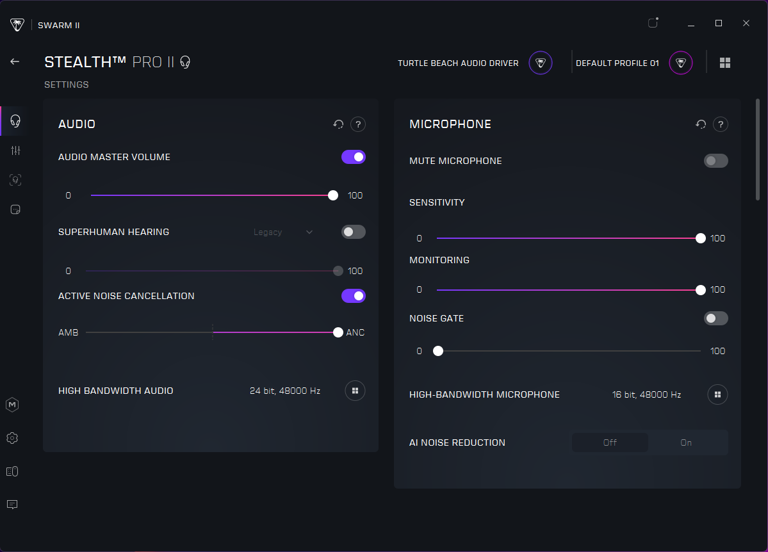Open help for the Audio panel
Screen dimensions: 768x552
pyautogui.click(x=358, y=124)
